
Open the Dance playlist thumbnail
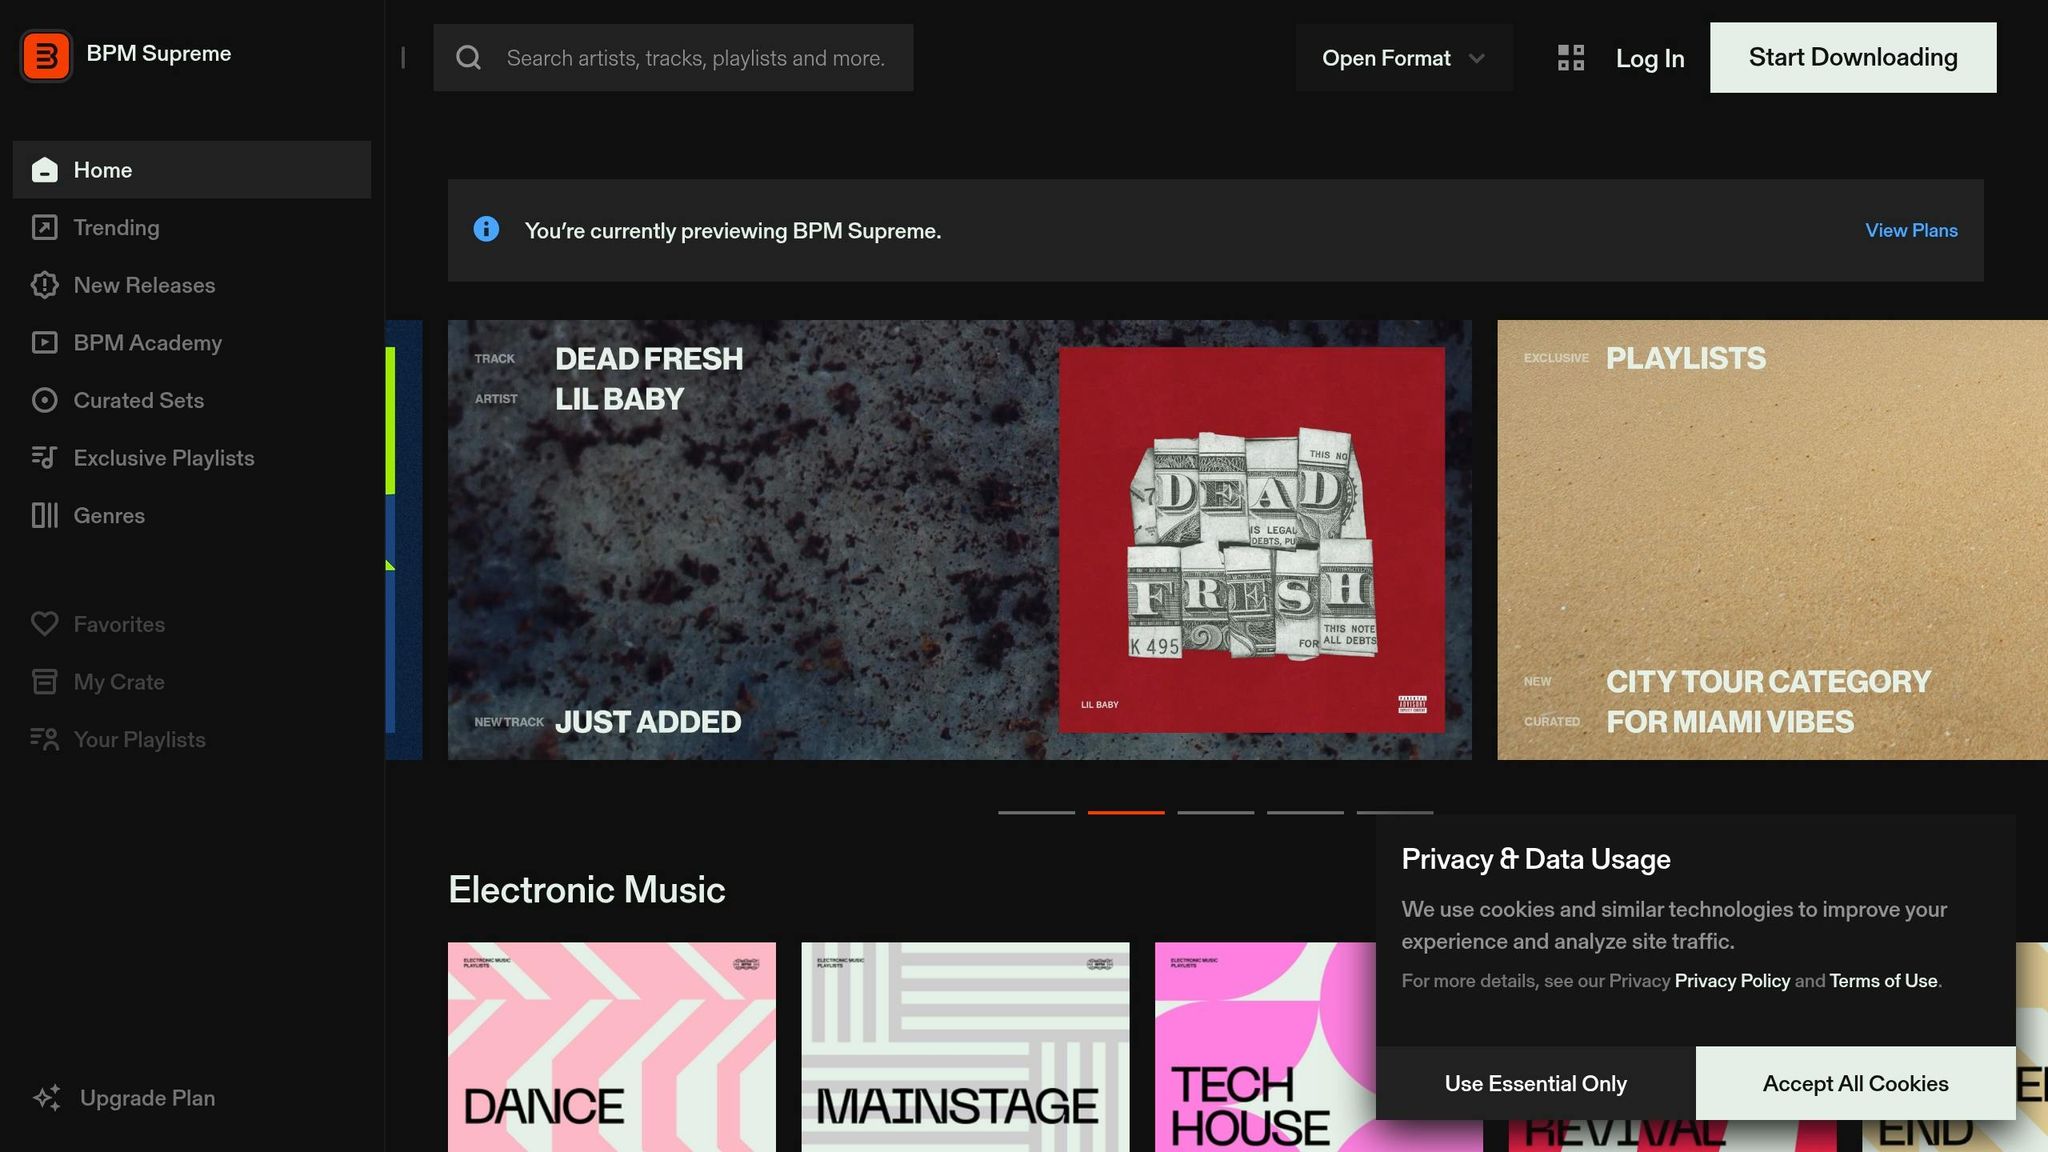612,1047
